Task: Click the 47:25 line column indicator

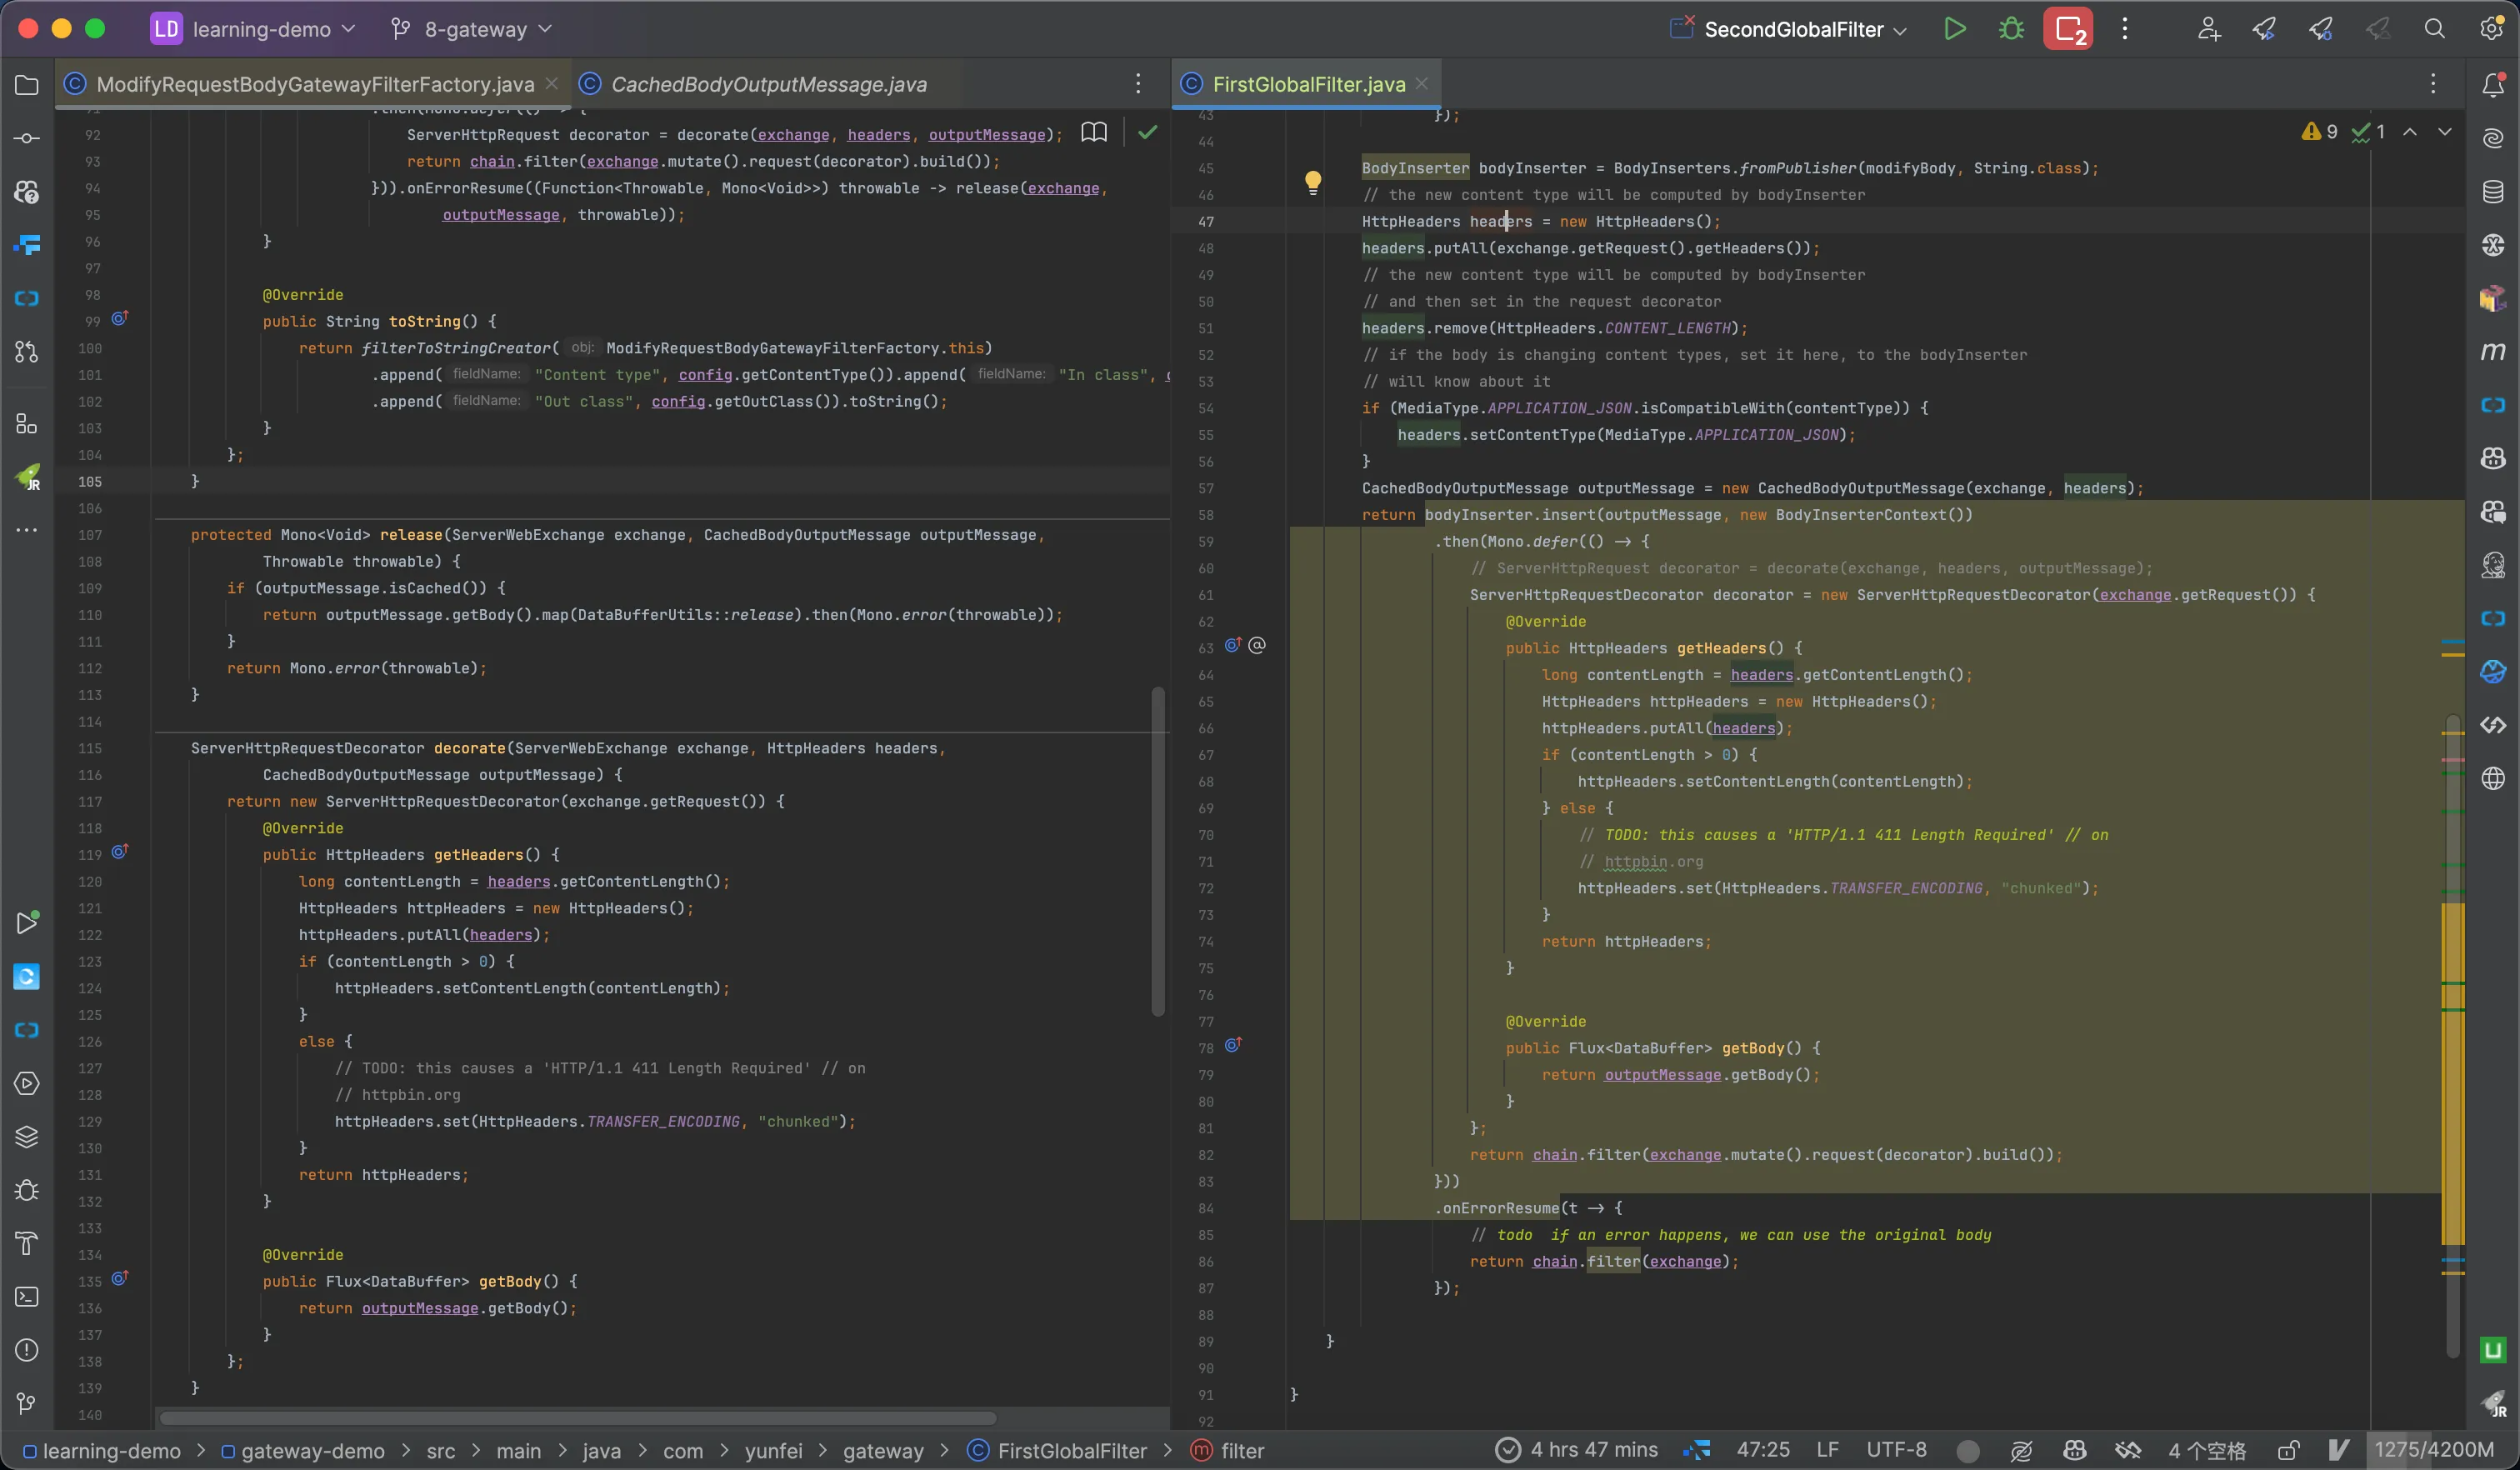Action: (x=1763, y=1450)
